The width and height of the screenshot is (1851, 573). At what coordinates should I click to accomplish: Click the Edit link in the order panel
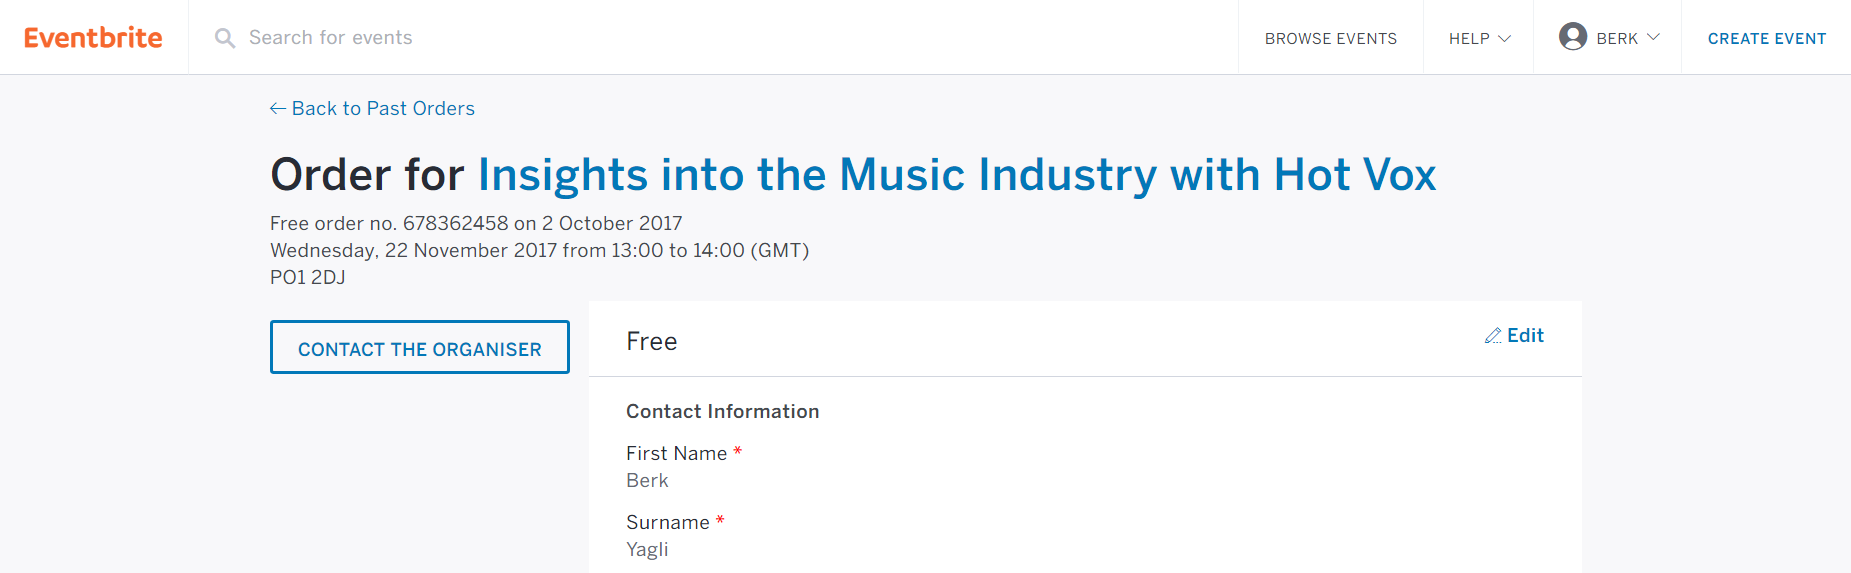coord(1525,336)
